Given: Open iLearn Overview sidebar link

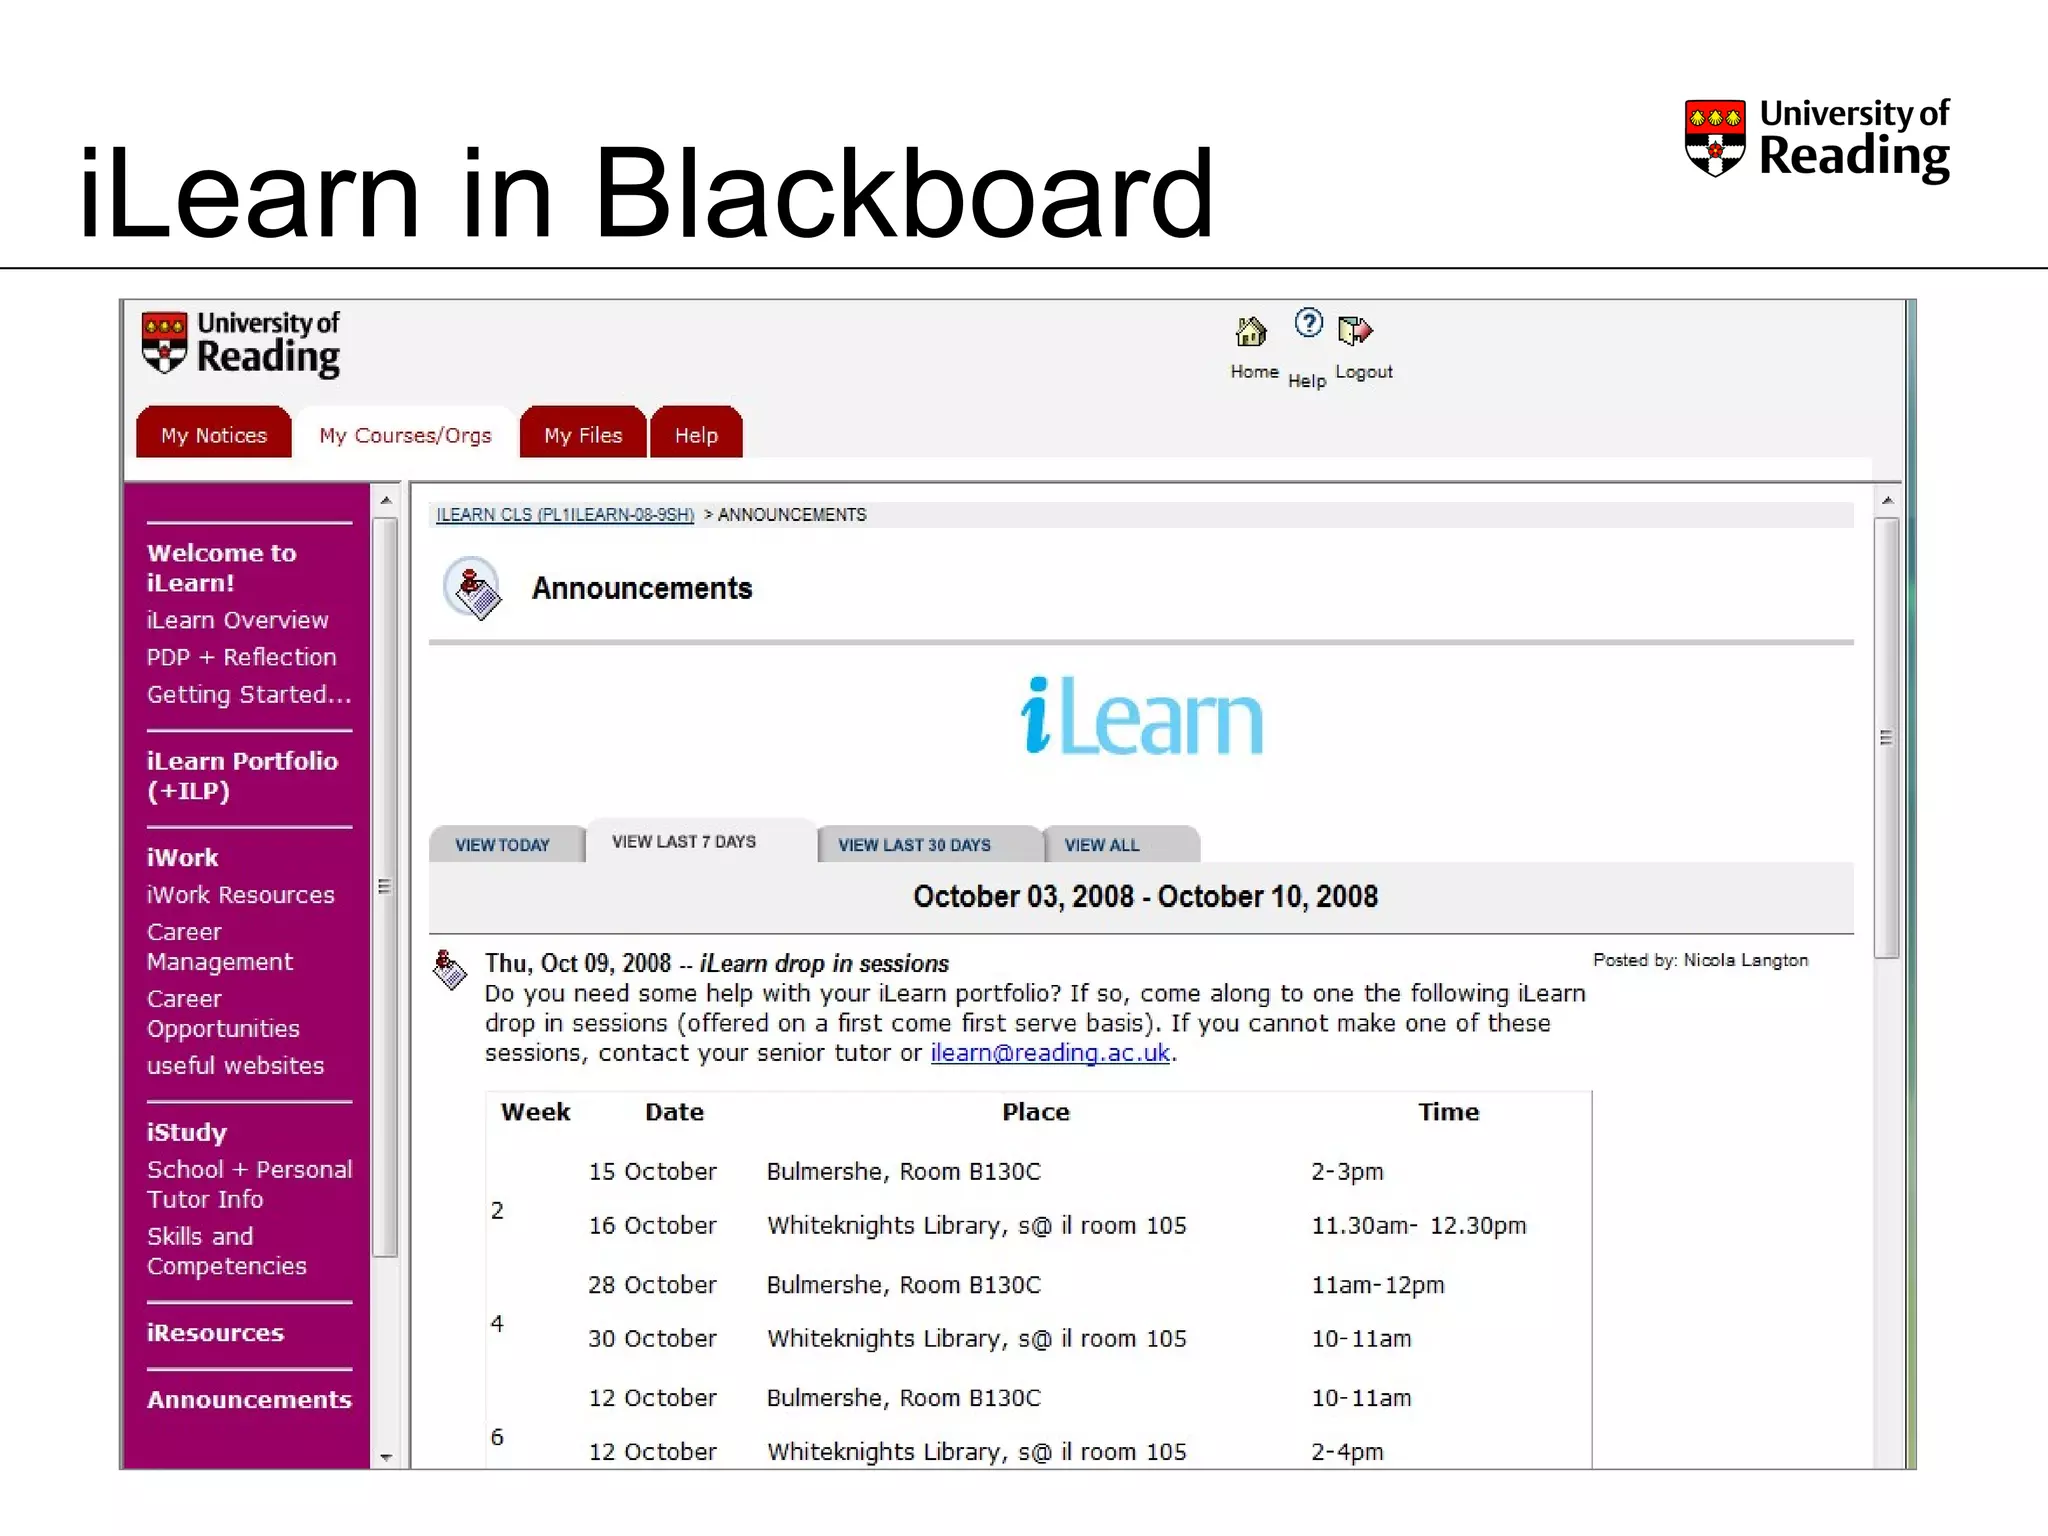Looking at the screenshot, I should 238,620.
